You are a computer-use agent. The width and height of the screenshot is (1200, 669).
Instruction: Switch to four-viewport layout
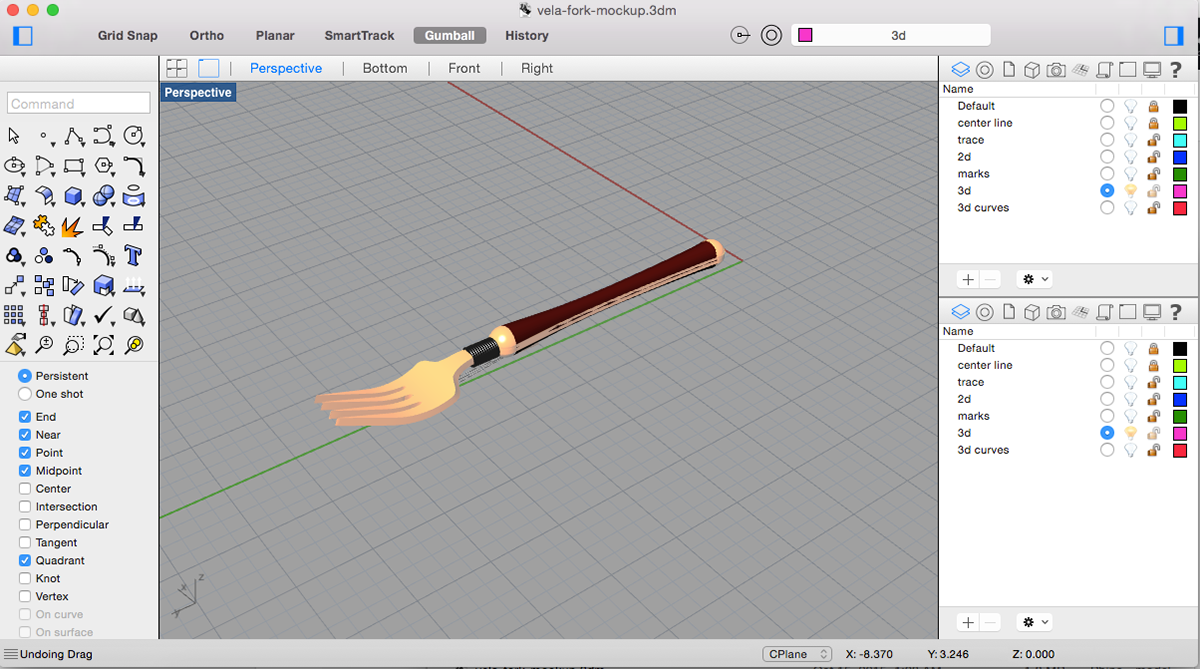click(x=177, y=68)
